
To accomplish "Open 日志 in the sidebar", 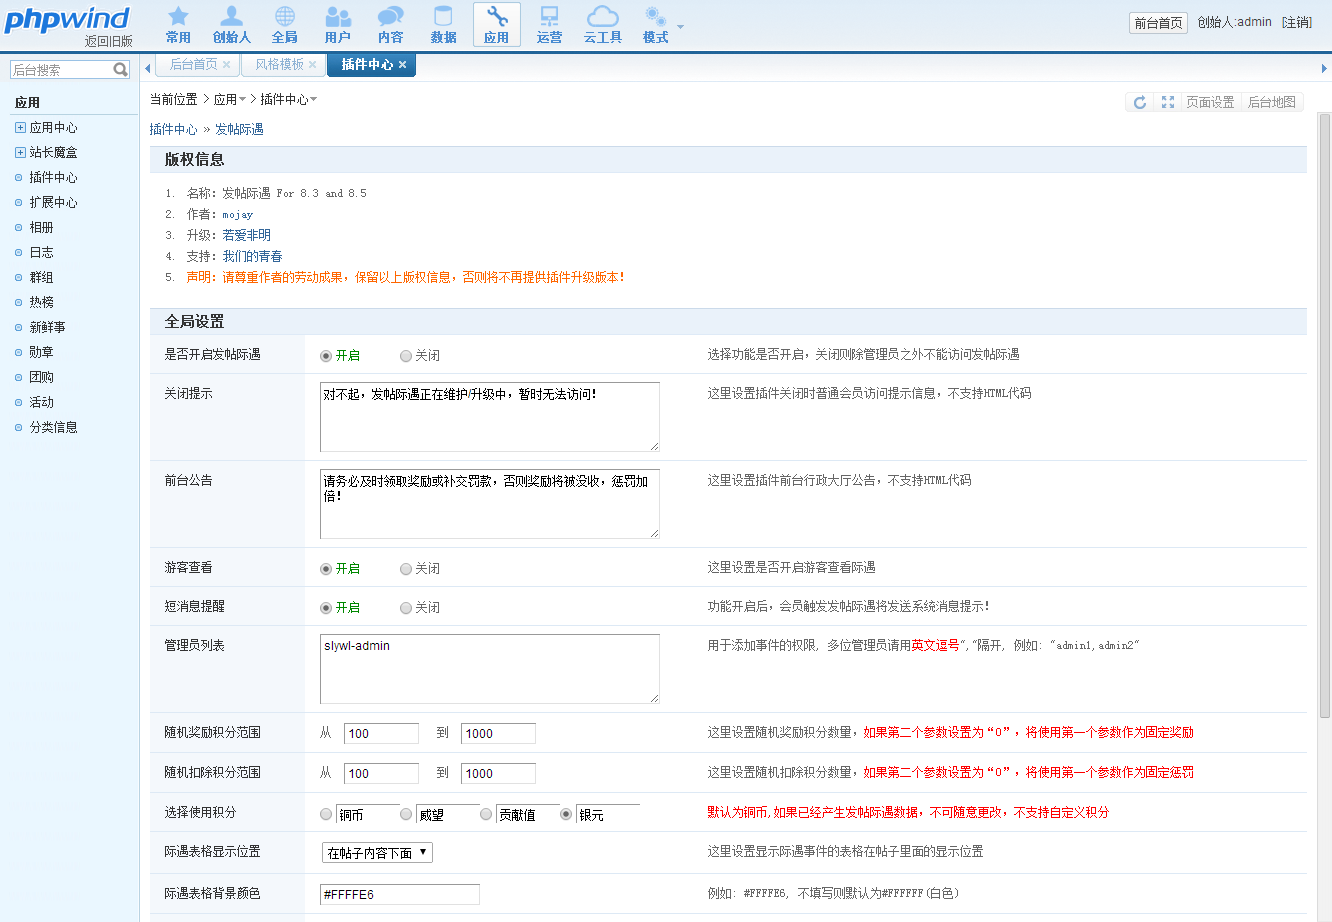I will [41, 253].
